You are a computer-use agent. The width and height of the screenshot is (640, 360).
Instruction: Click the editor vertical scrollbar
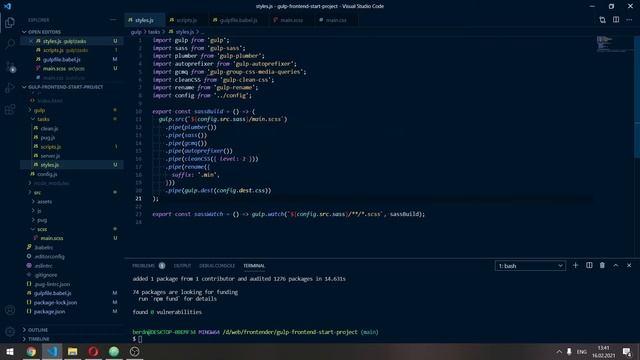click(637, 98)
